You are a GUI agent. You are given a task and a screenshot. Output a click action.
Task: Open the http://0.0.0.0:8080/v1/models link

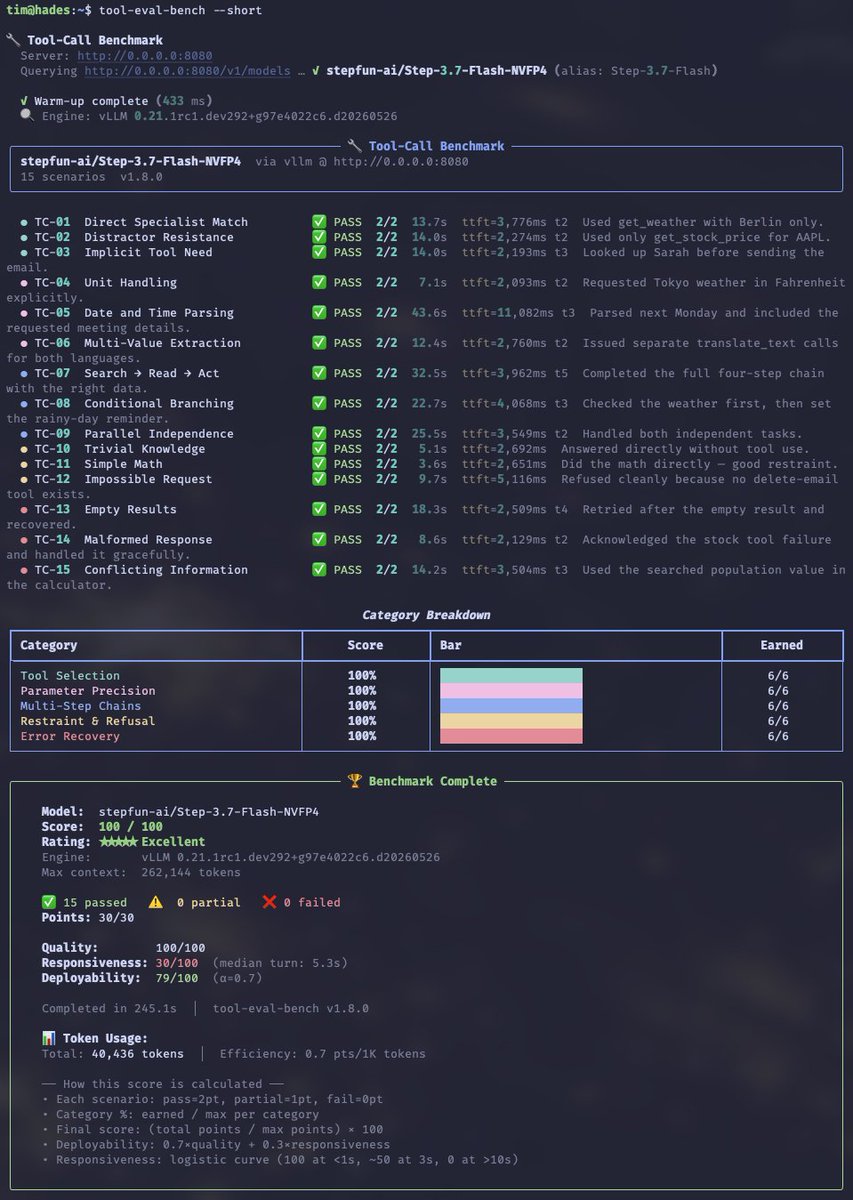click(188, 71)
